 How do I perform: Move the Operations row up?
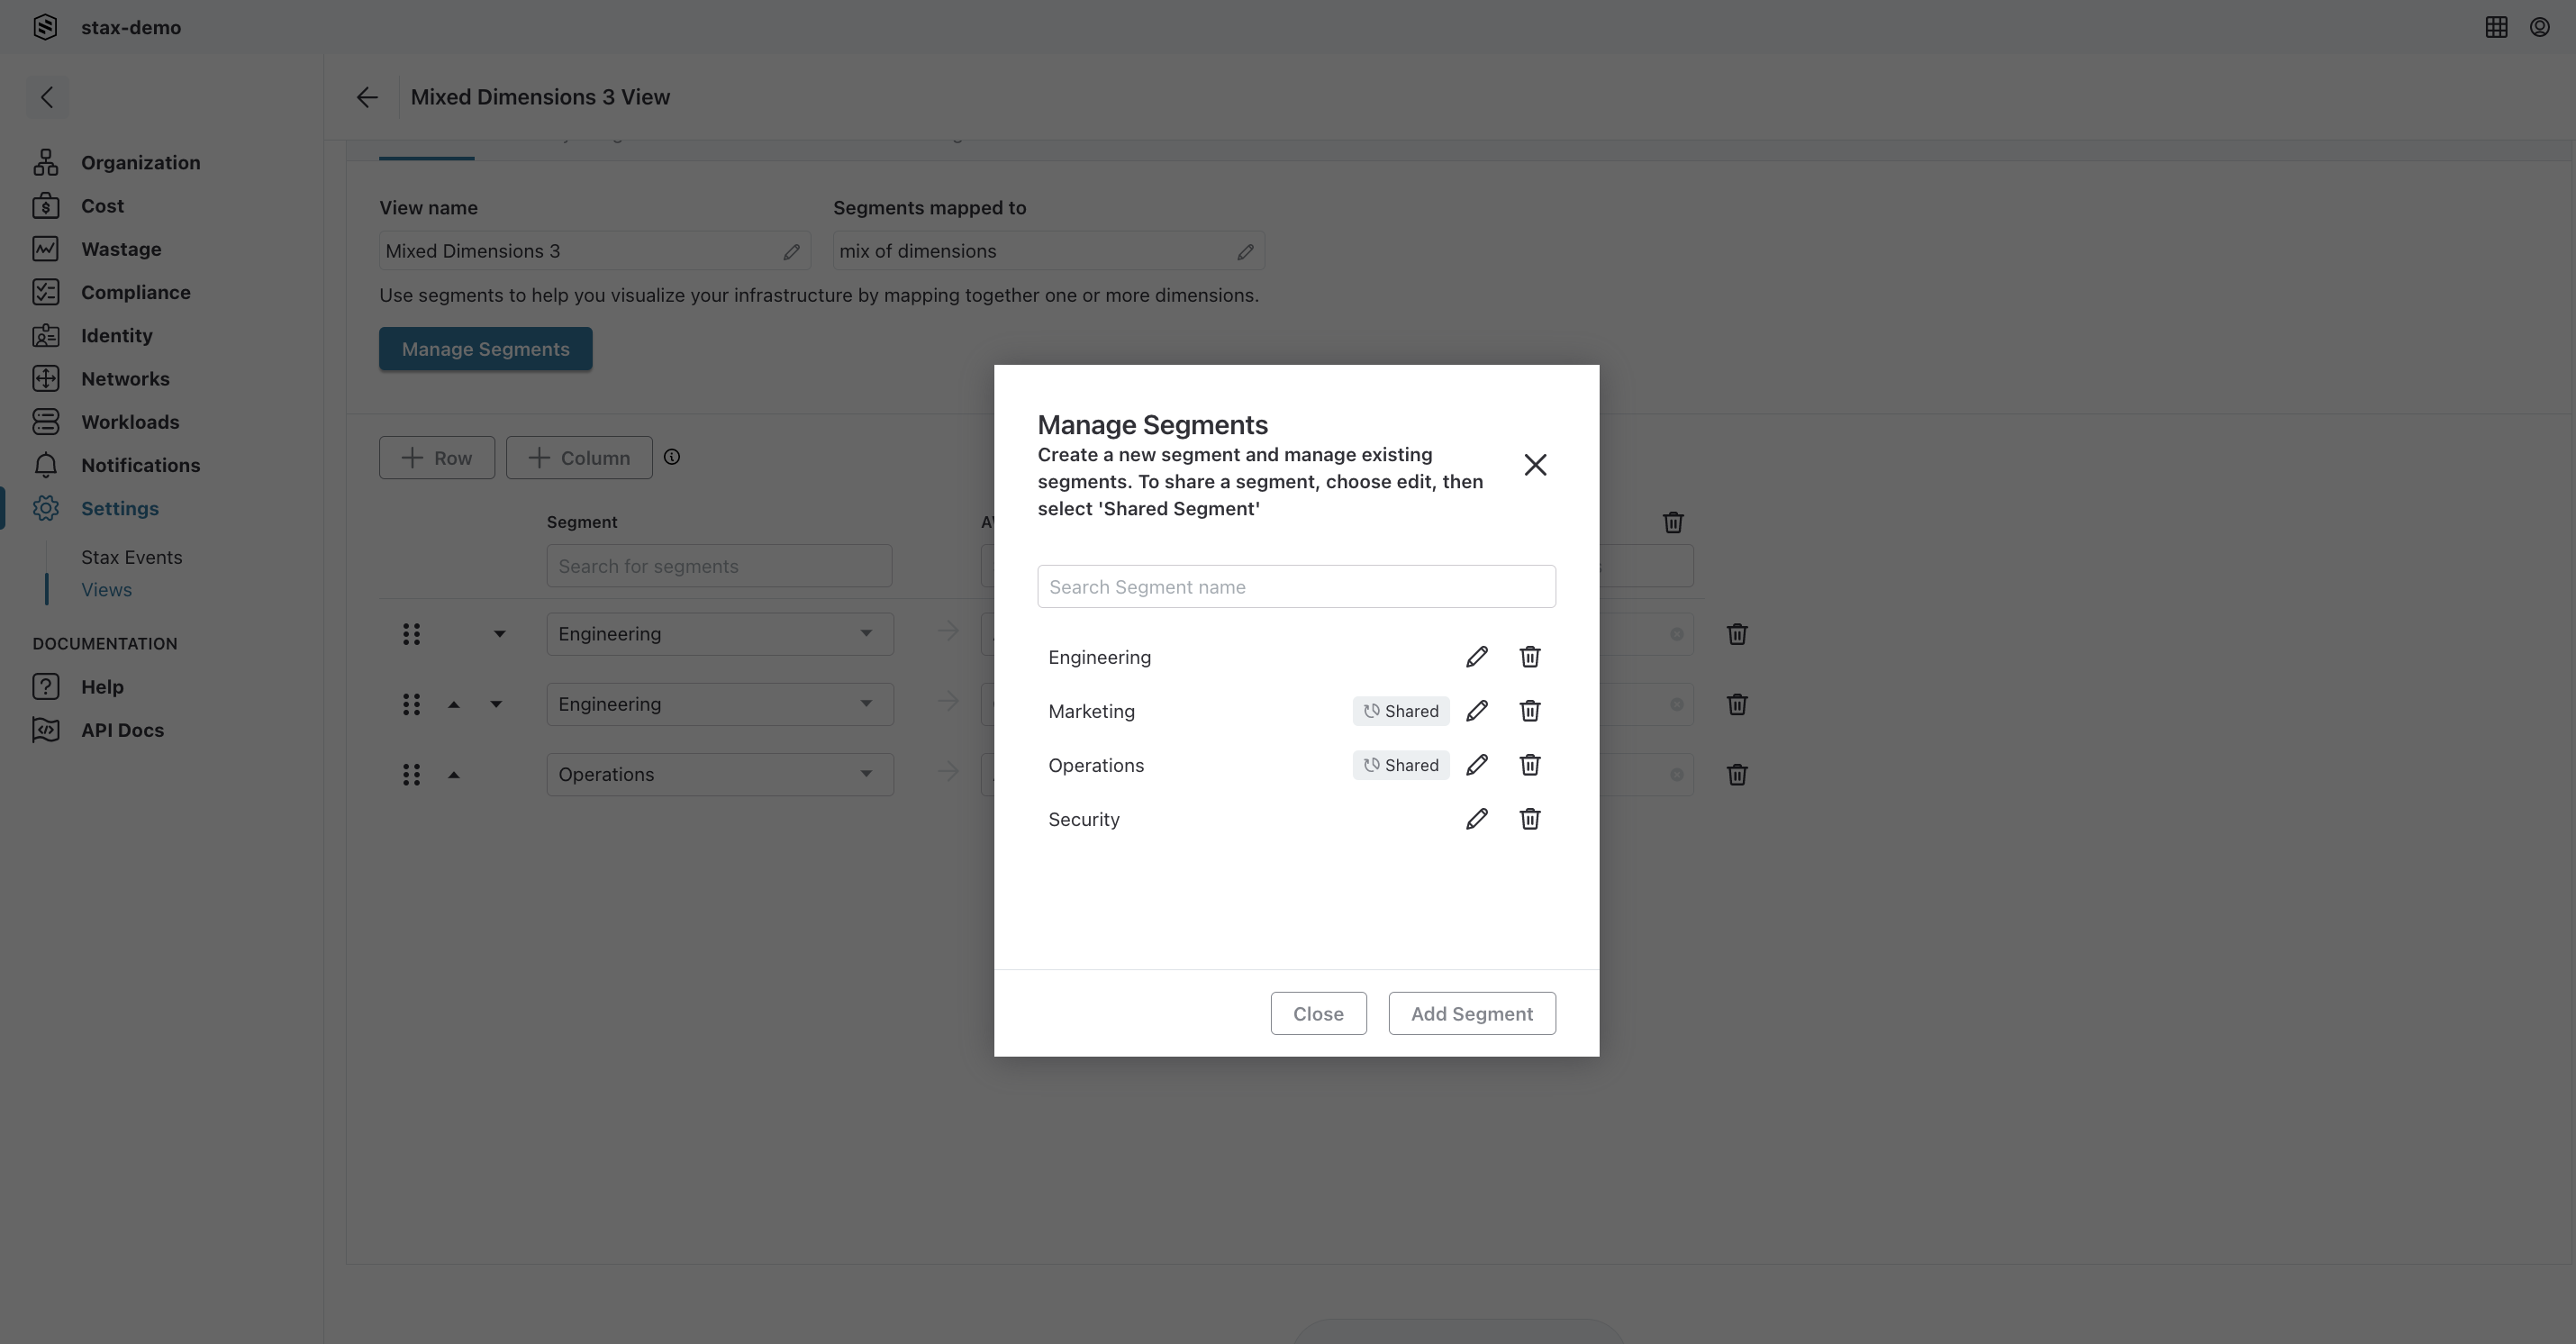(454, 774)
